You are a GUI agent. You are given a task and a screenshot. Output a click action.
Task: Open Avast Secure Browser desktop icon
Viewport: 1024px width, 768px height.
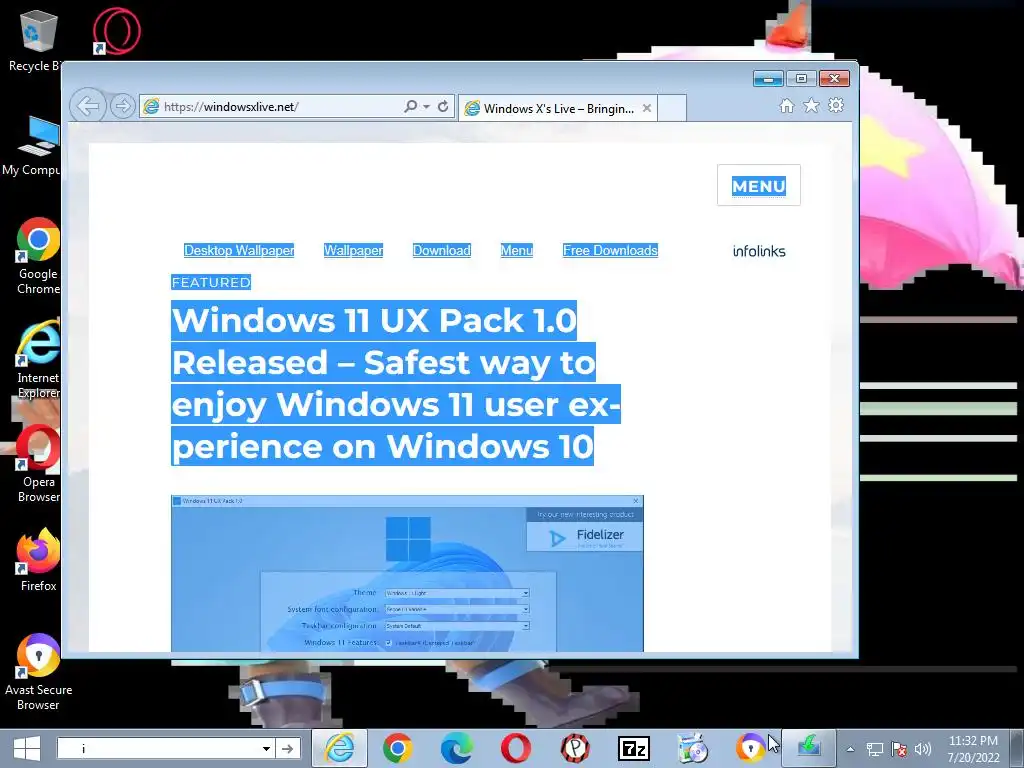pyautogui.click(x=38, y=672)
